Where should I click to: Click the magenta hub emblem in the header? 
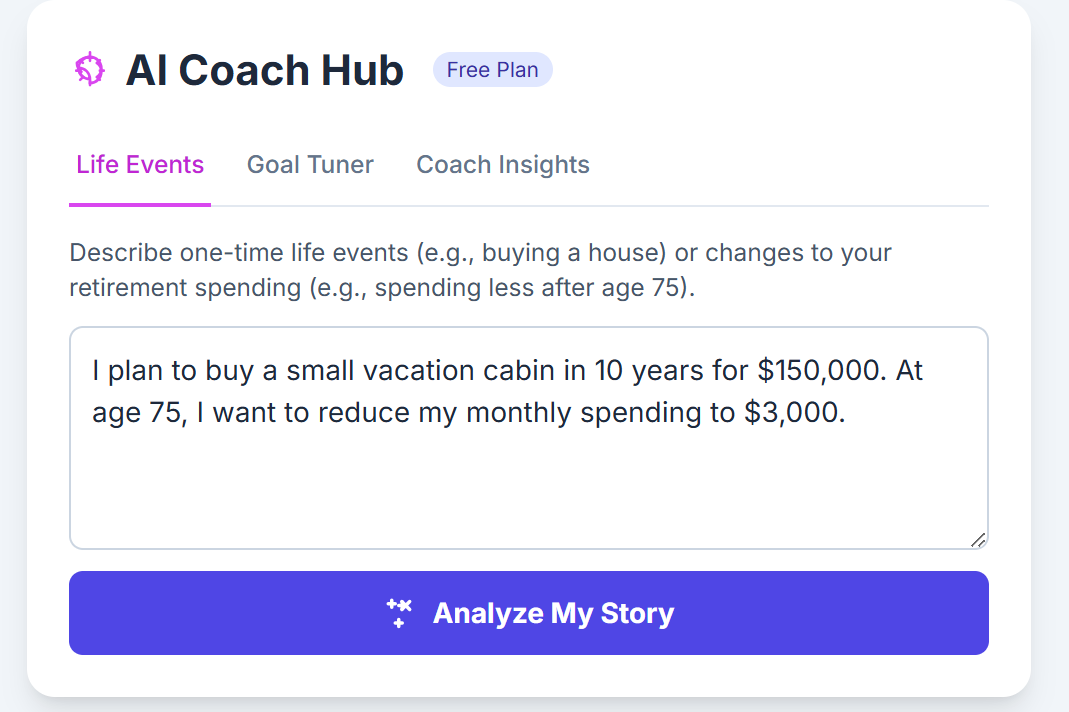[x=89, y=69]
